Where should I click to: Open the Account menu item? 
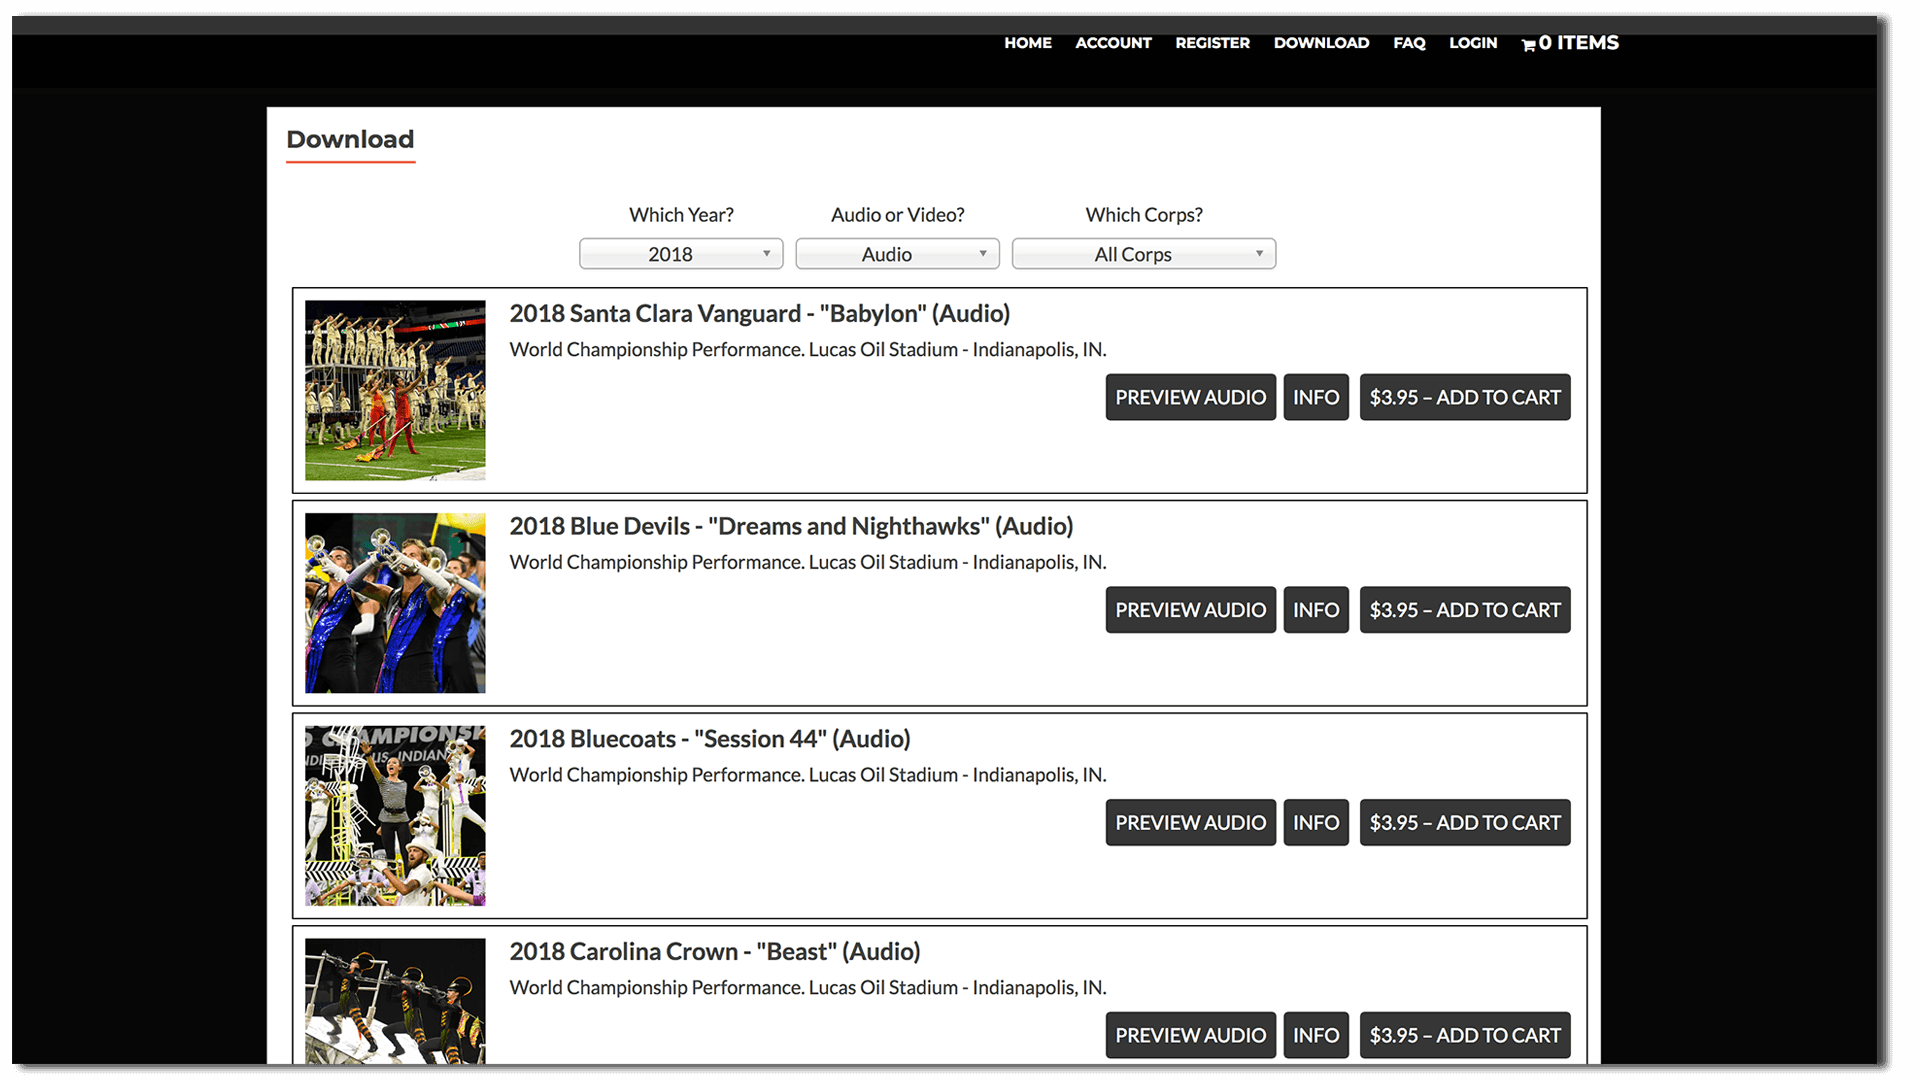[1113, 43]
